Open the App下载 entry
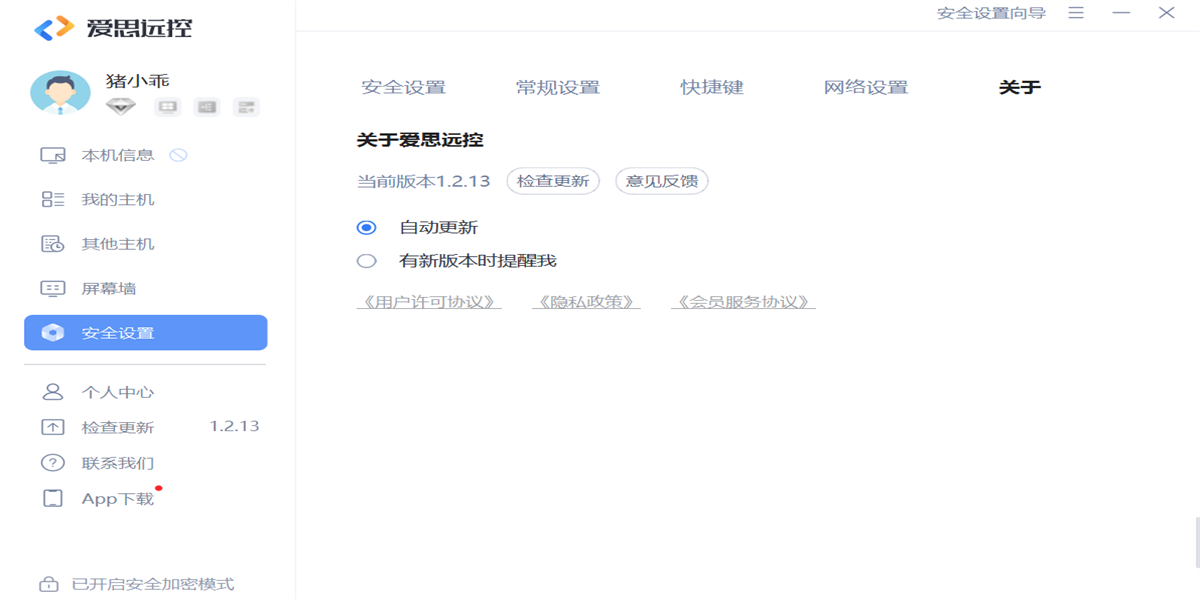1200x600 pixels. [117, 499]
